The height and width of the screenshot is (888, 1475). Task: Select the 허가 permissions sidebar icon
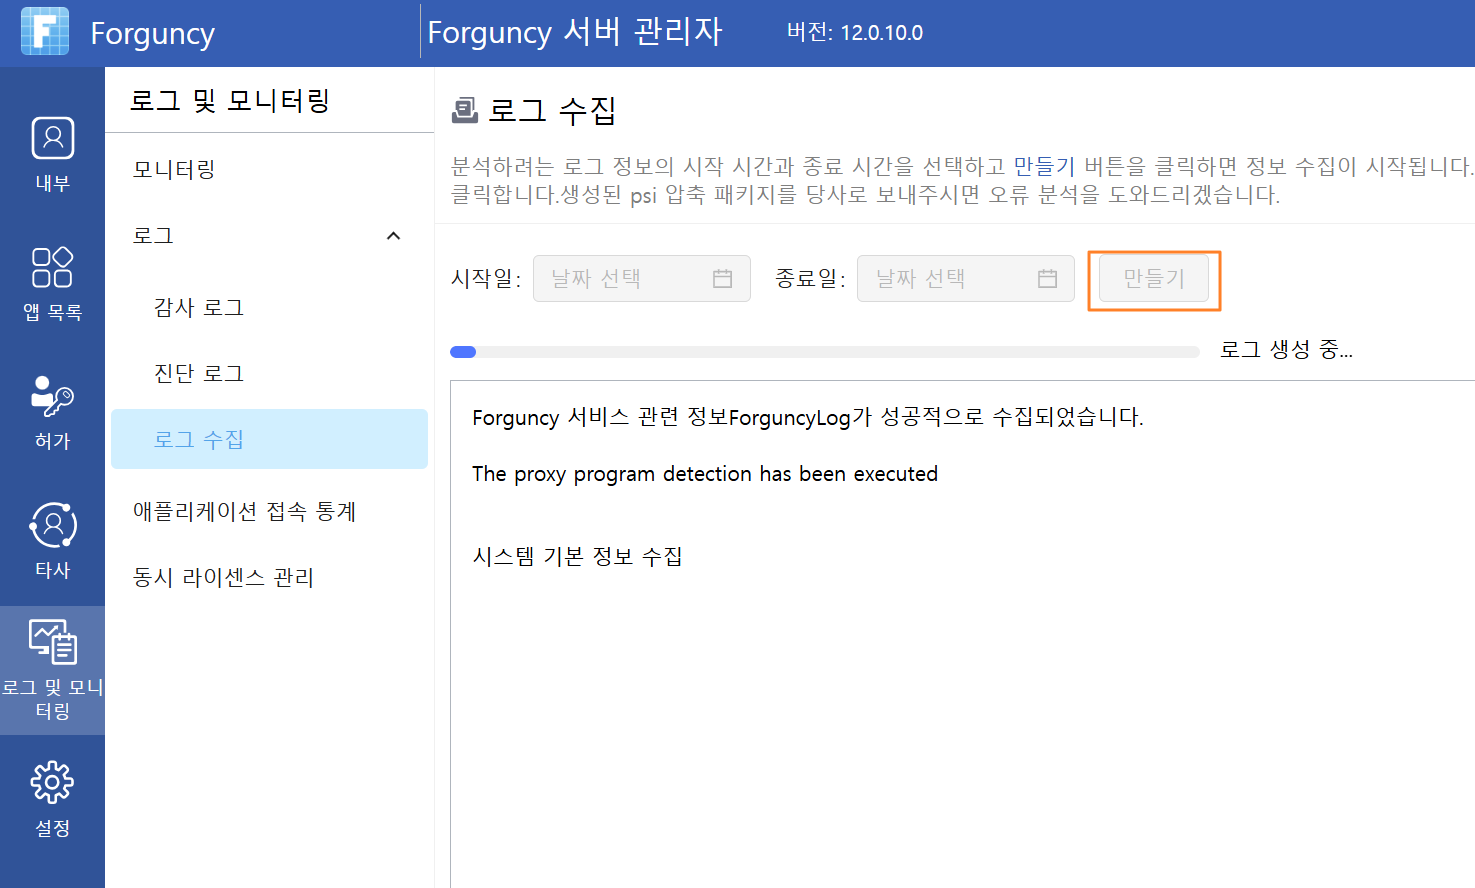coord(52,396)
